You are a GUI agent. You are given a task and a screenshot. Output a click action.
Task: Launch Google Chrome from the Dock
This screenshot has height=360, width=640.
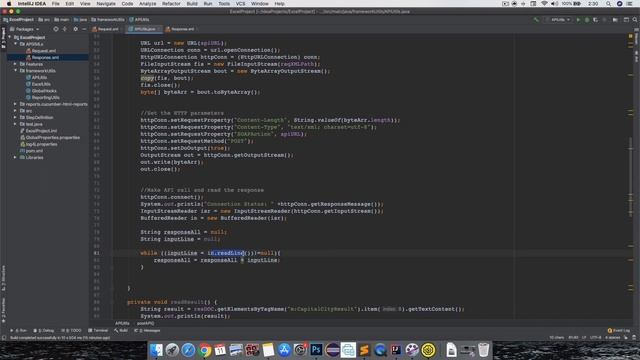(204, 350)
